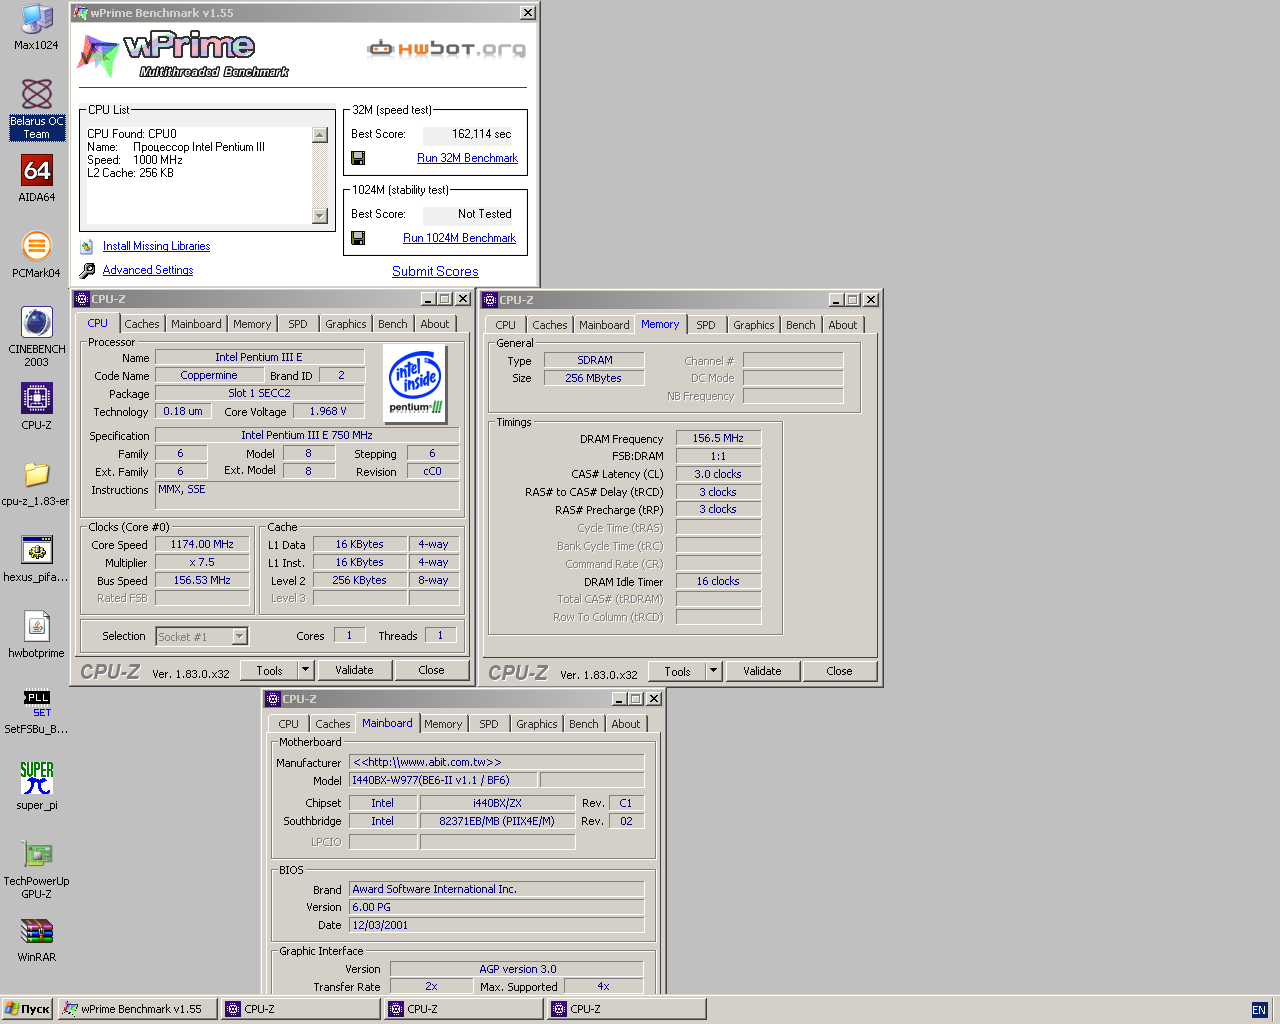Click the first CPU-Z taskbar button
This screenshot has width=1280, height=1024.
coord(301,1009)
